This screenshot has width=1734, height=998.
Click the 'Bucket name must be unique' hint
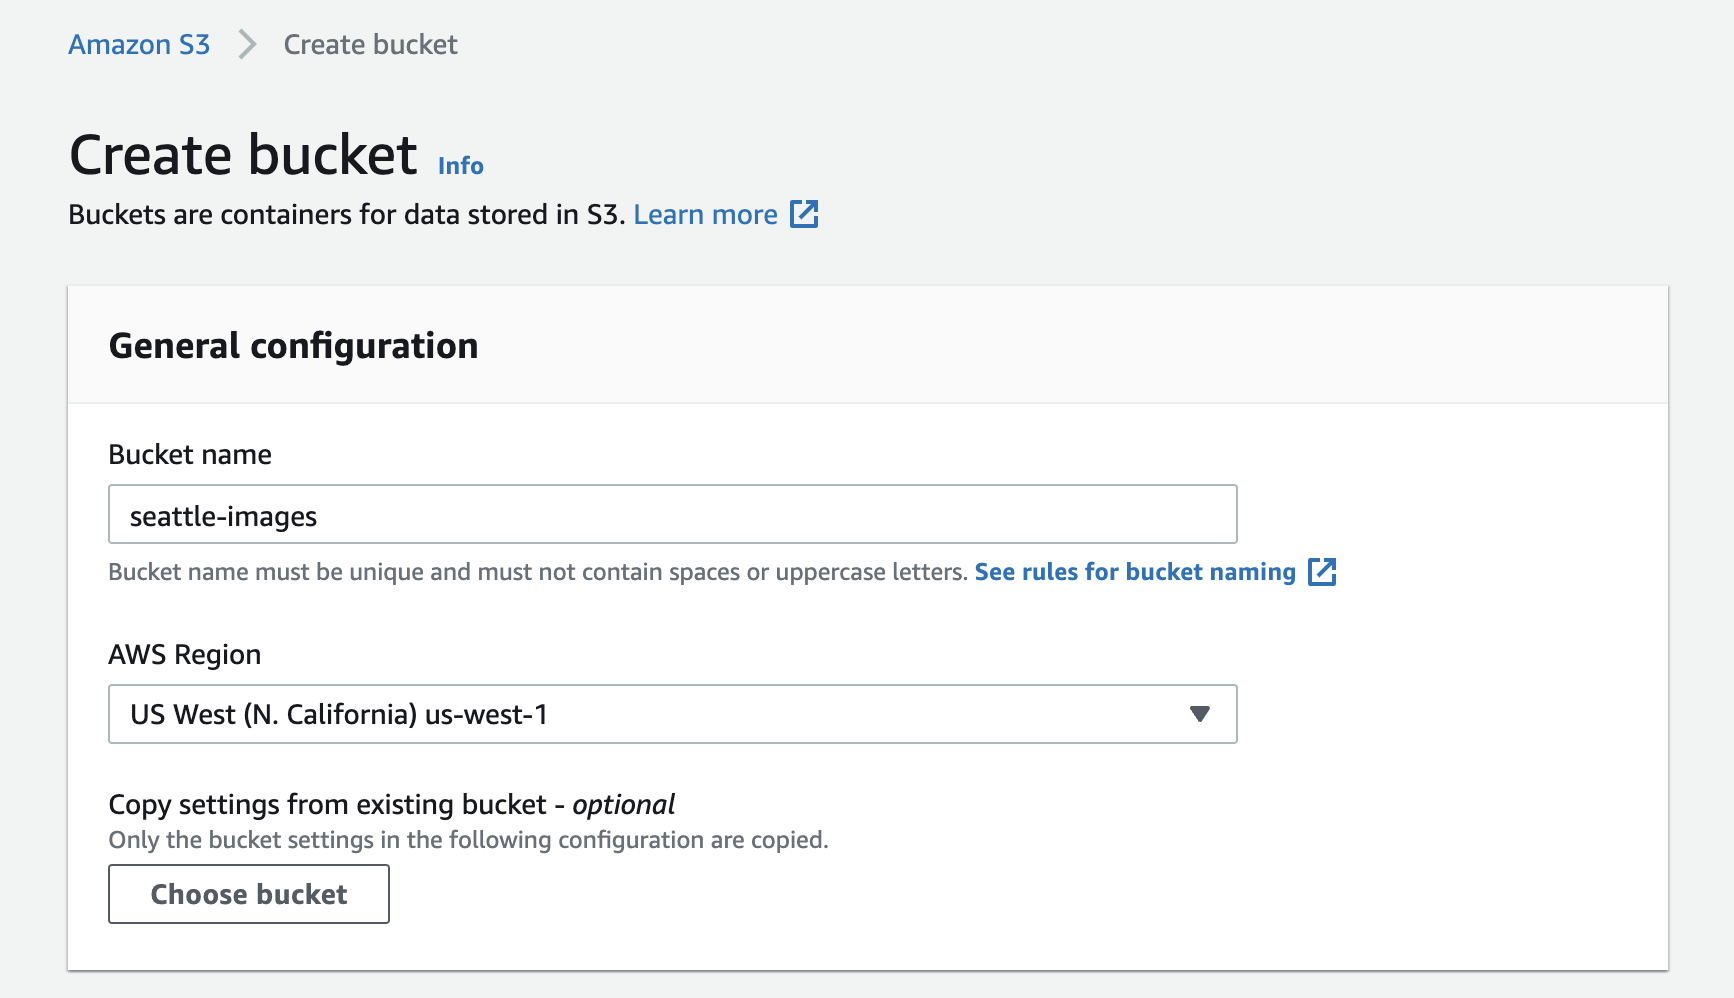538,572
